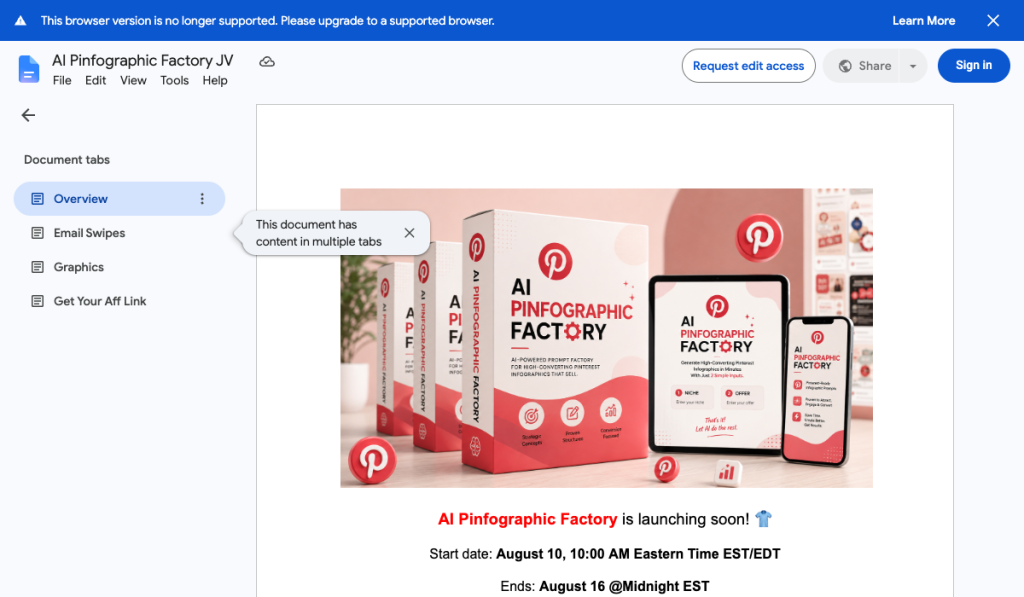Click the Share button

point(862,66)
